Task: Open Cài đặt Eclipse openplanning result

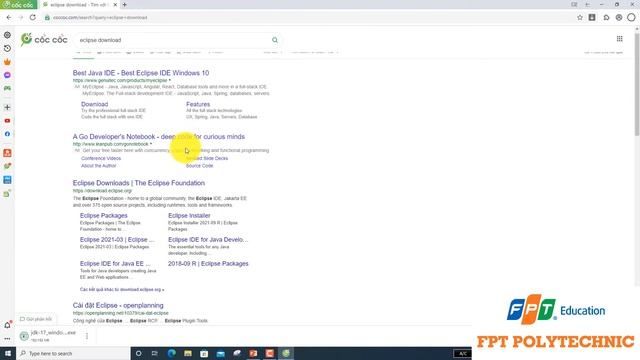Action: [x=118, y=305]
